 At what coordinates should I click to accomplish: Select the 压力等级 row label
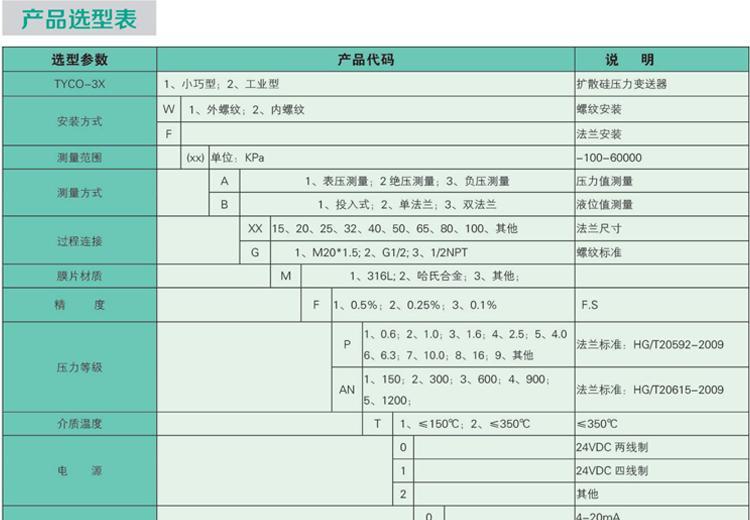(x=79, y=367)
